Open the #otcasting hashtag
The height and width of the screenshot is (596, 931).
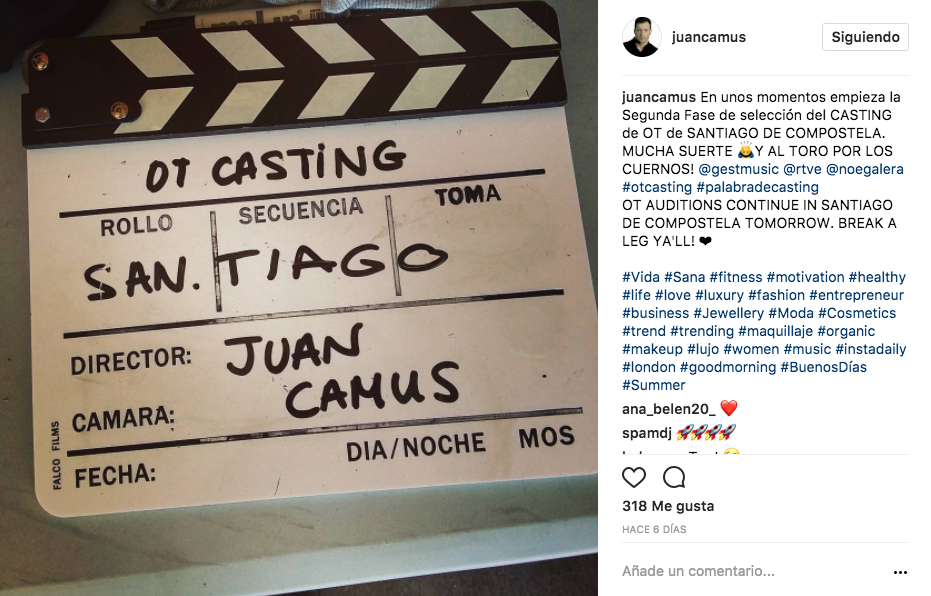[x=657, y=187]
